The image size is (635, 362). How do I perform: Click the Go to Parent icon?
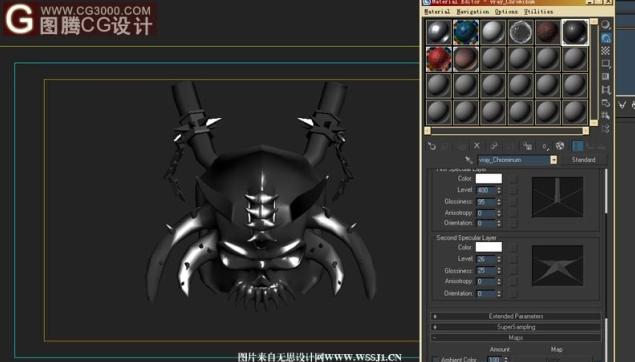[x=590, y=146]
